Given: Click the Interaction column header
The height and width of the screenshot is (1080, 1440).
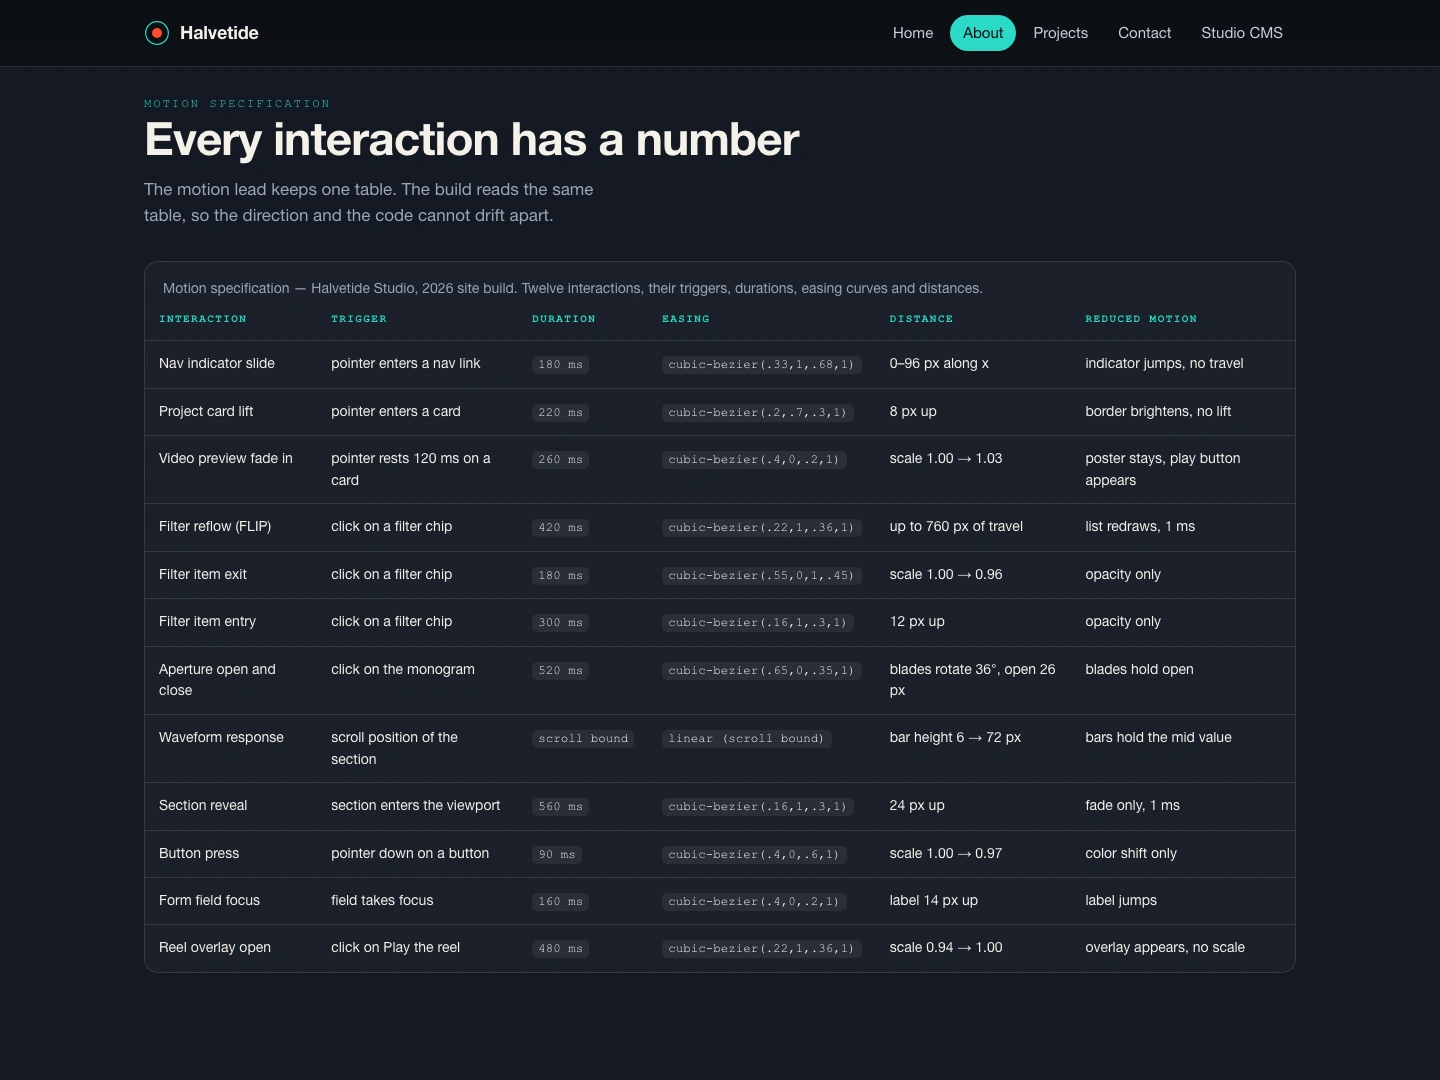Looking at the screenshot, I should click(203, 319).
